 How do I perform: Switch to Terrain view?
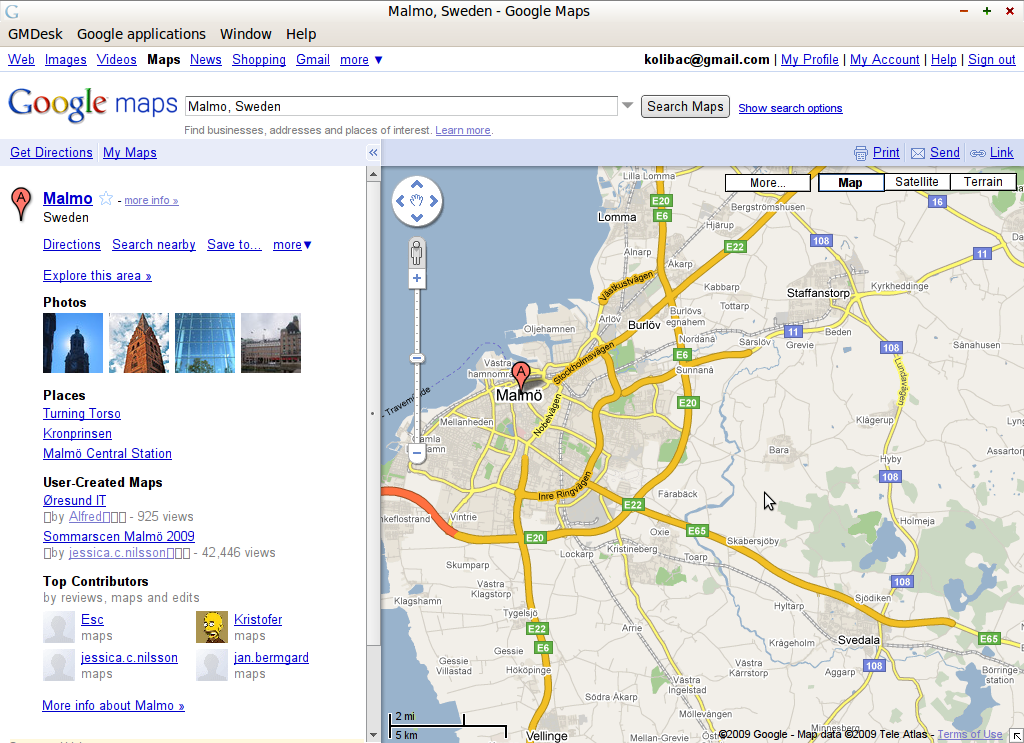click(x=983, y=182)
